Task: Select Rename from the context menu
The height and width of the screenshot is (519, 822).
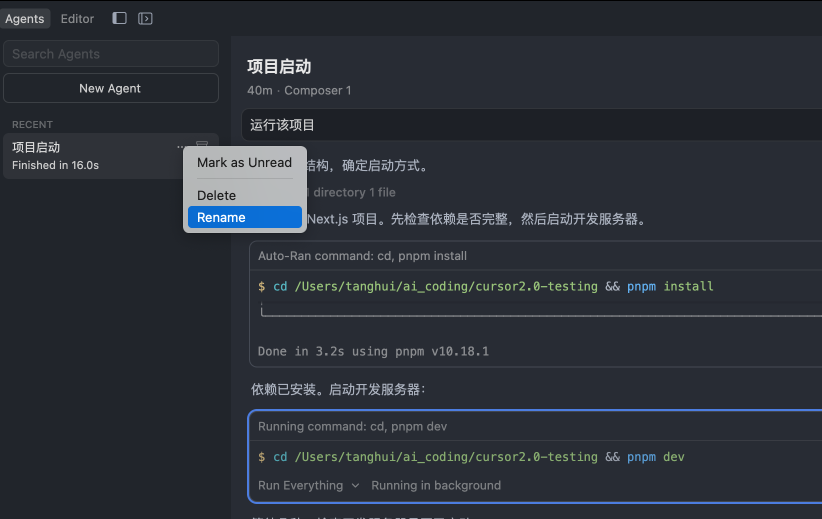Action: (244, 217)
